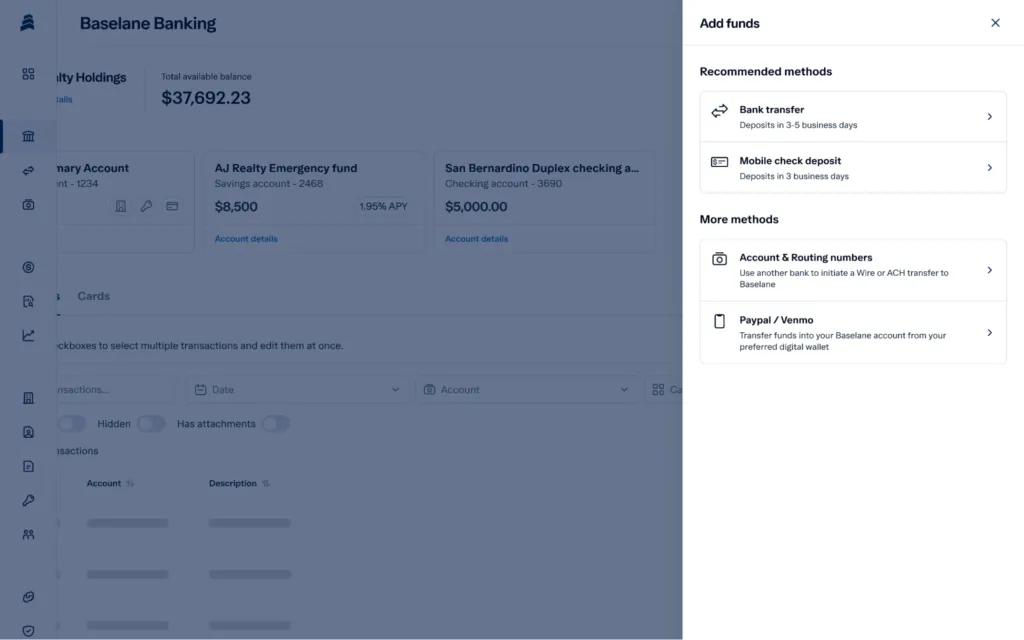Click the AJ Realty Emergency fund card title
Screen dimensions: 1024x640
(285, 168)
